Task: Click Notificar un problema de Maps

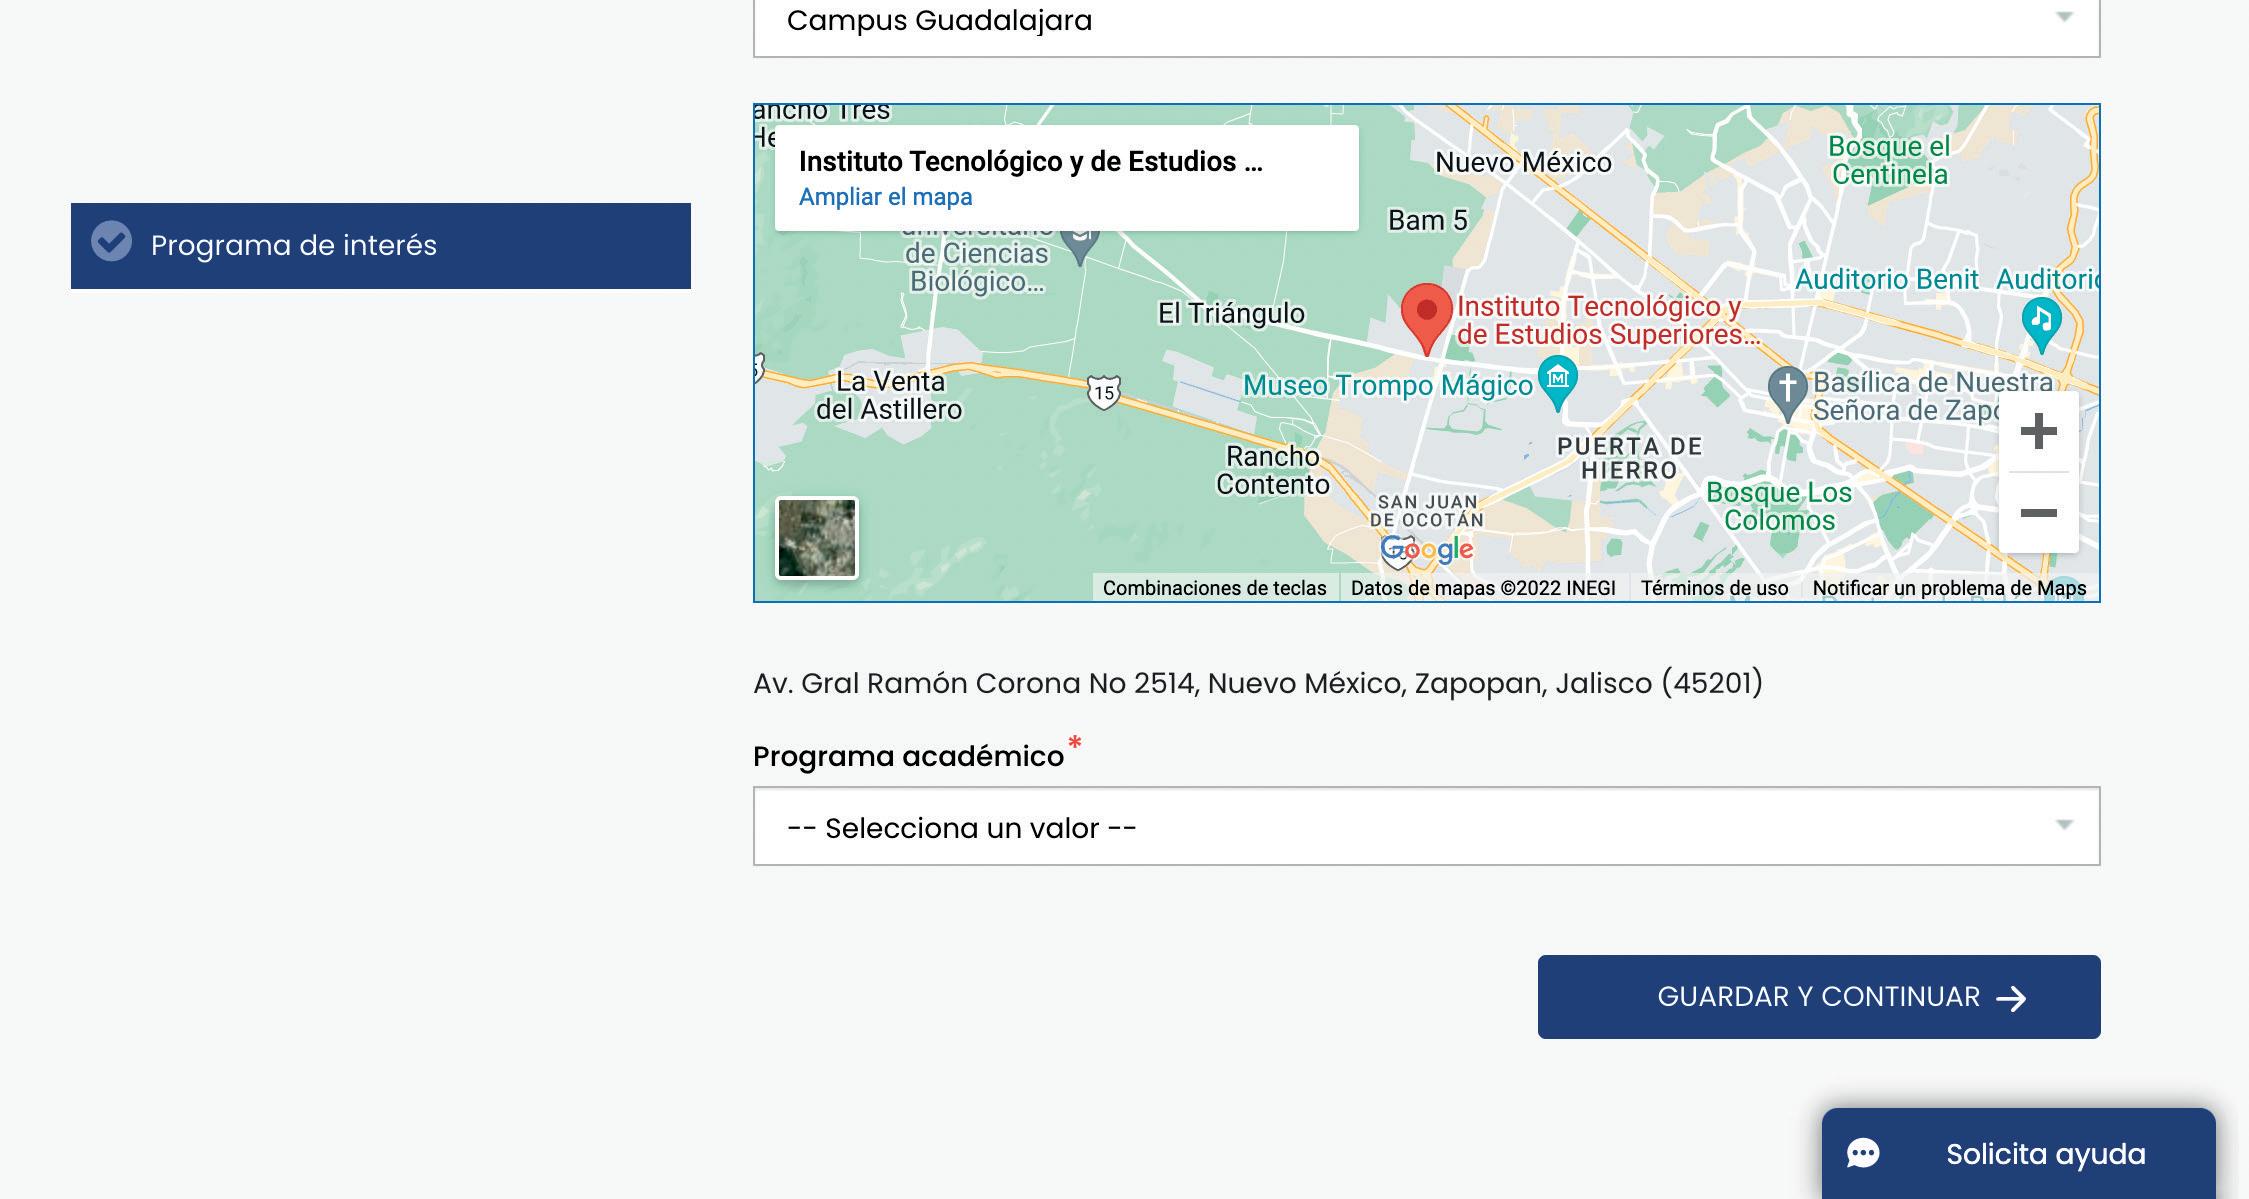Action: [x=1948, y=588]
